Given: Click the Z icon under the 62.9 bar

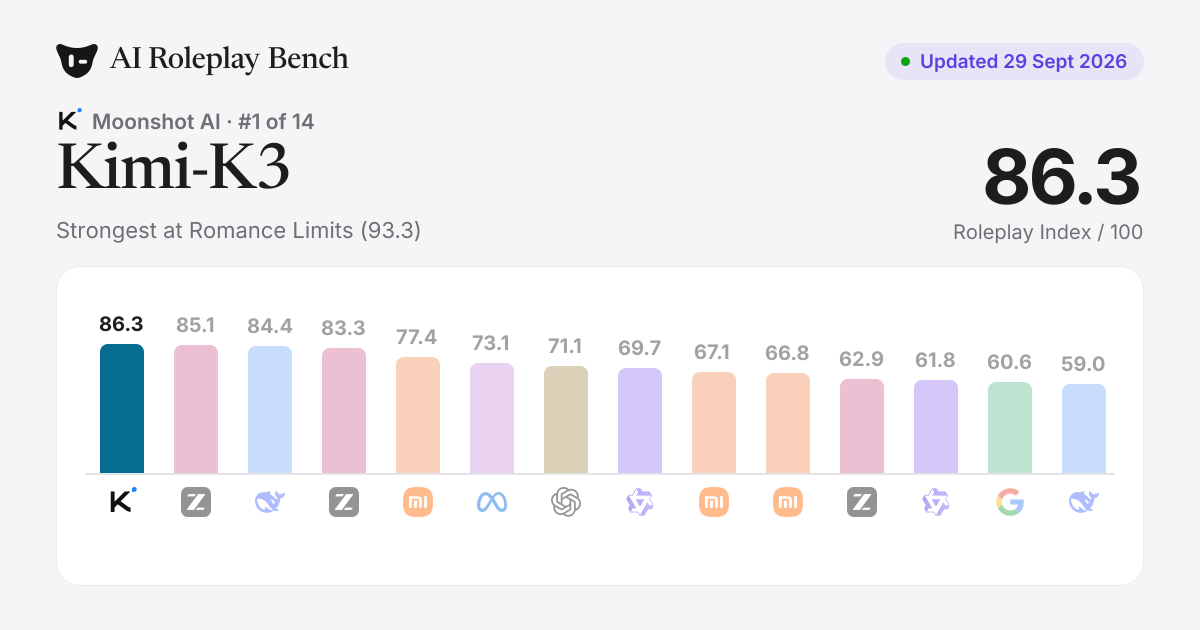Looking at the screenshot, I should [862, 501].
